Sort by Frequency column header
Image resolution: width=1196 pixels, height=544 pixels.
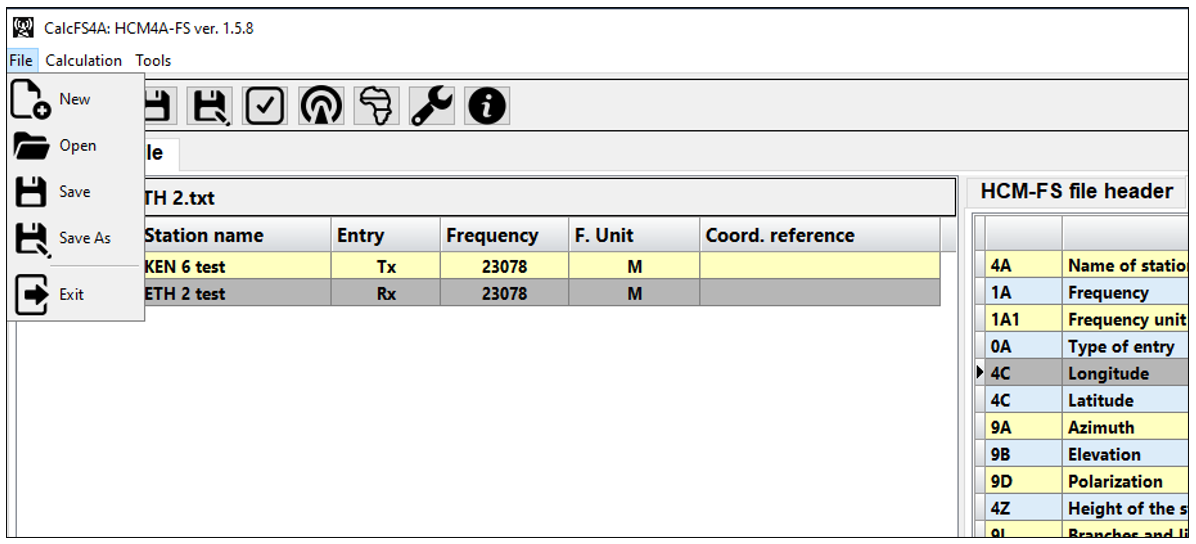tap(505, 236)
